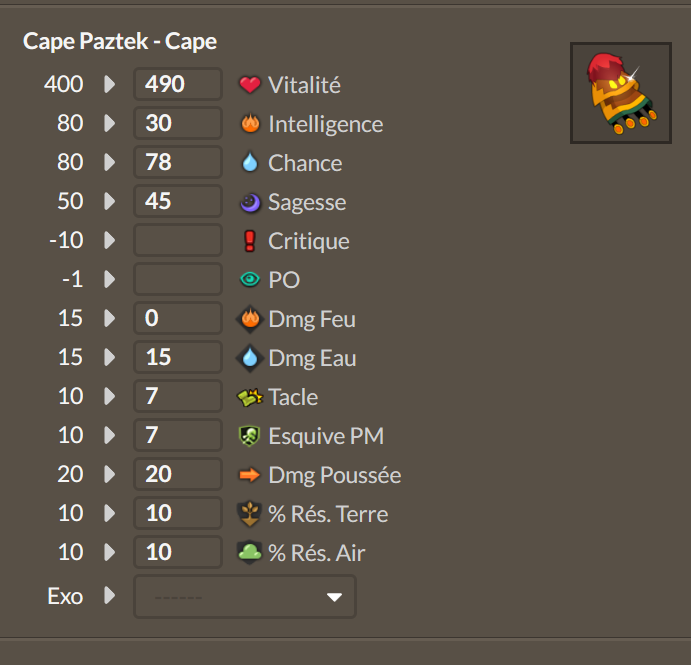Click the Intelligence flame icon
Image resolution: width=691 pixels, height=665 pixels.
click(x=250, y=123)
